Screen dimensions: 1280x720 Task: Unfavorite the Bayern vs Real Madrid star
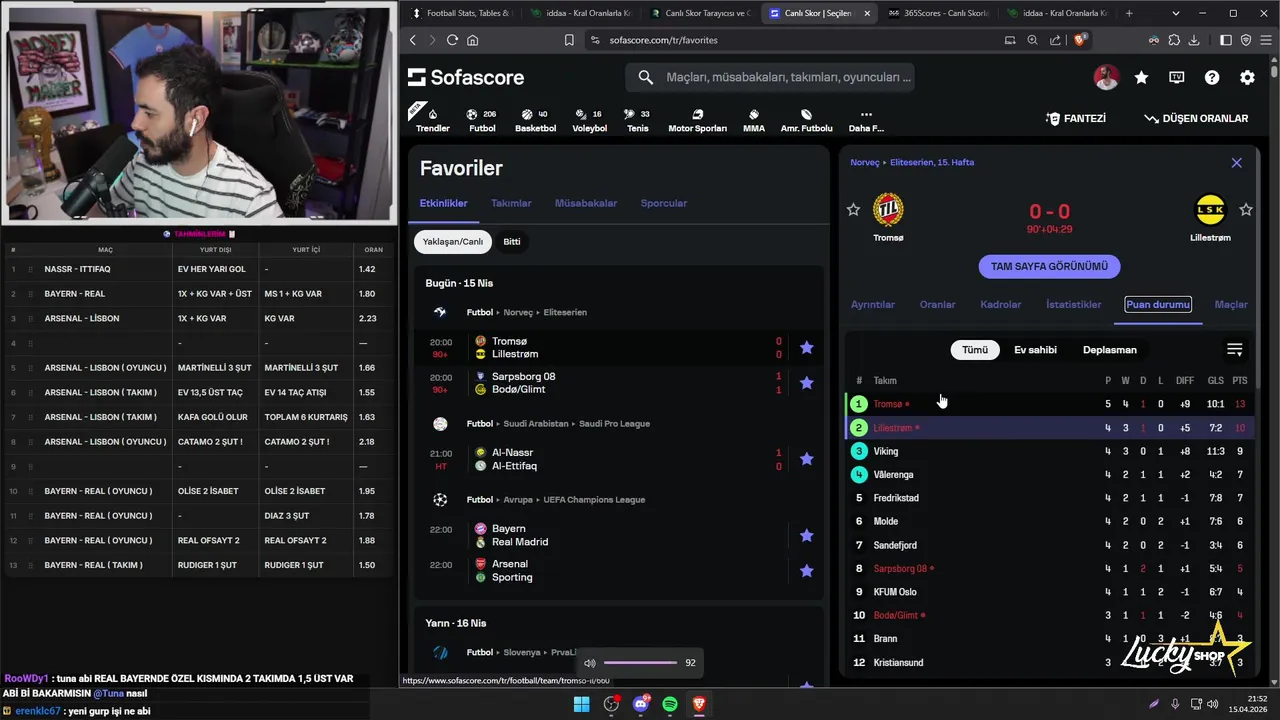(x=807, y=535)
